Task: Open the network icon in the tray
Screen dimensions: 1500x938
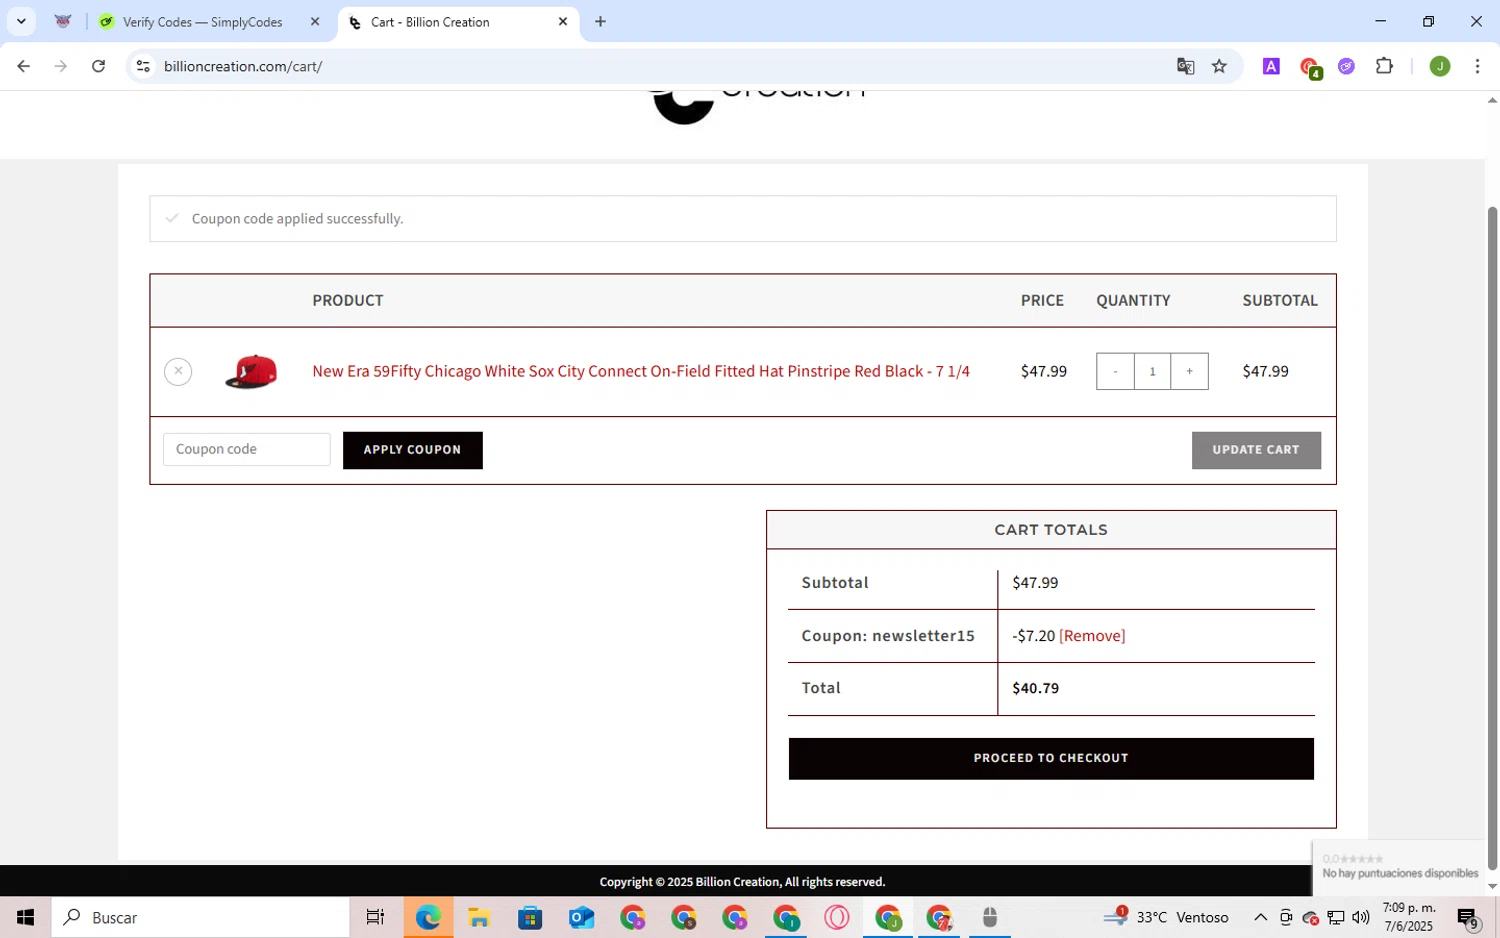Action: click(1336, 917)
